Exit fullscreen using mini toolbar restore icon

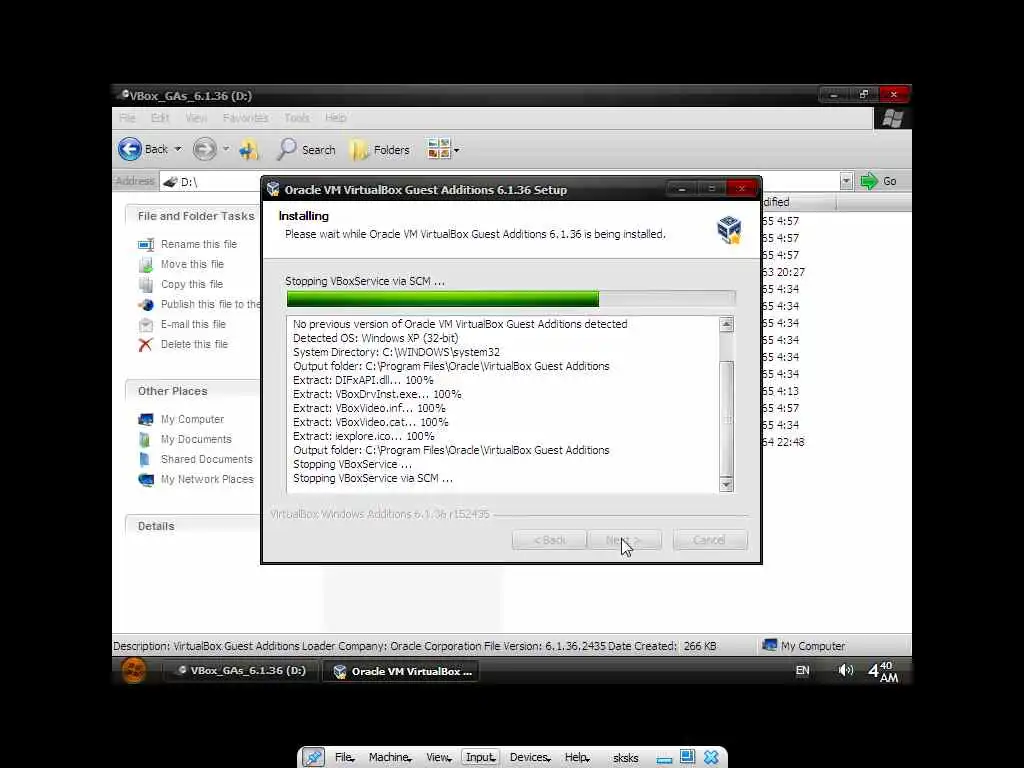click(687, 757)
